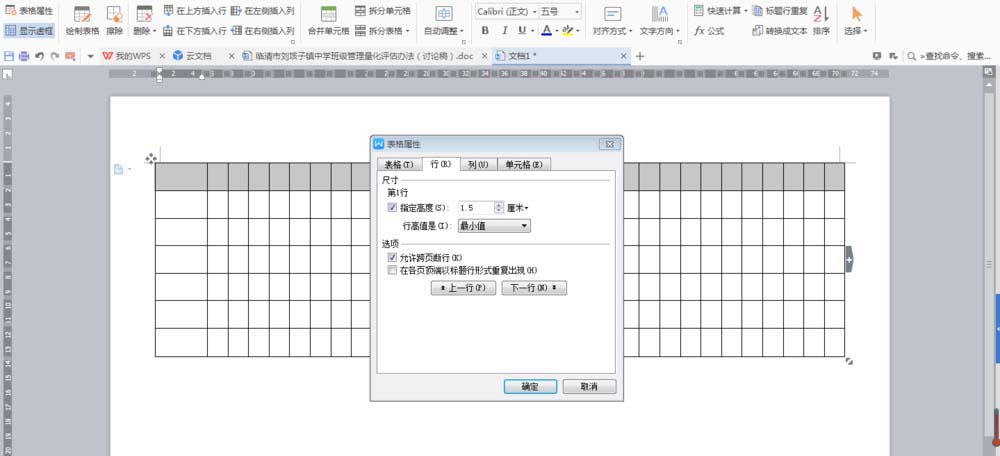Enable 在各页顶端以标题行形式重复出现 checkbox

(392, 270)
